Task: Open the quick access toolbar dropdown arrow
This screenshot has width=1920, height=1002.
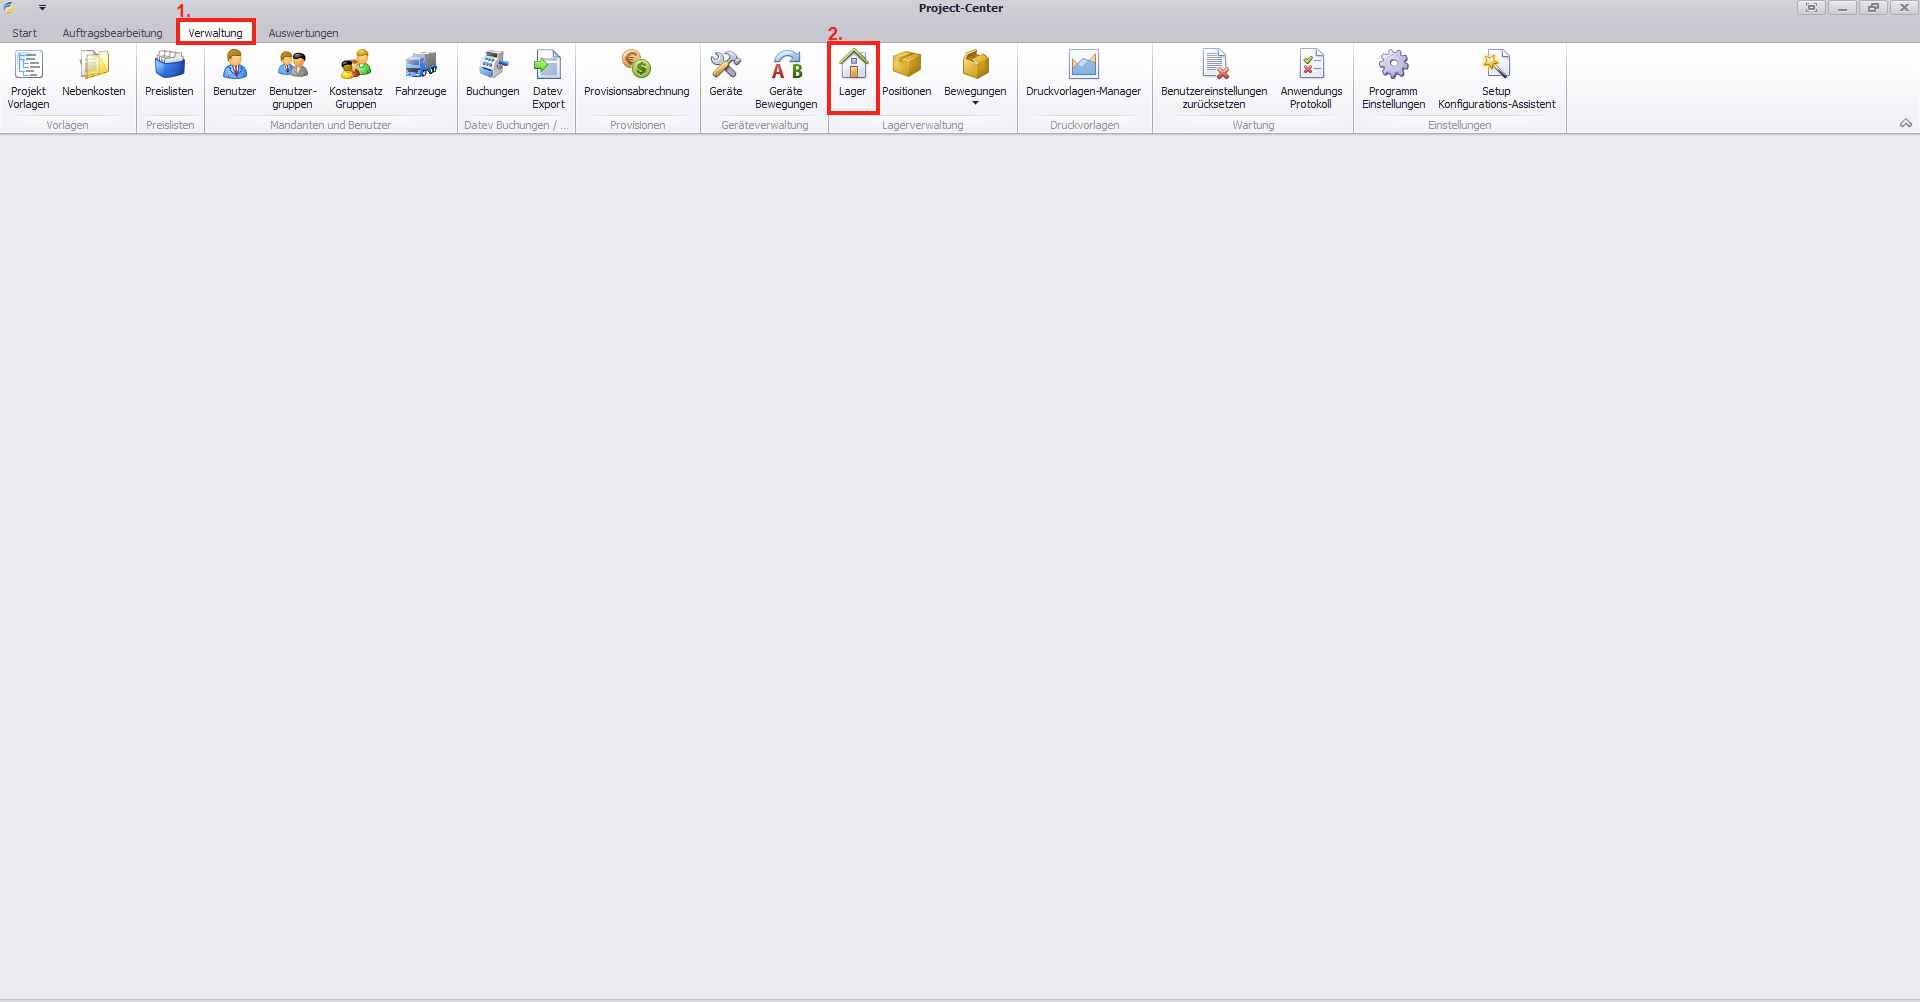Action: point(42,8)
